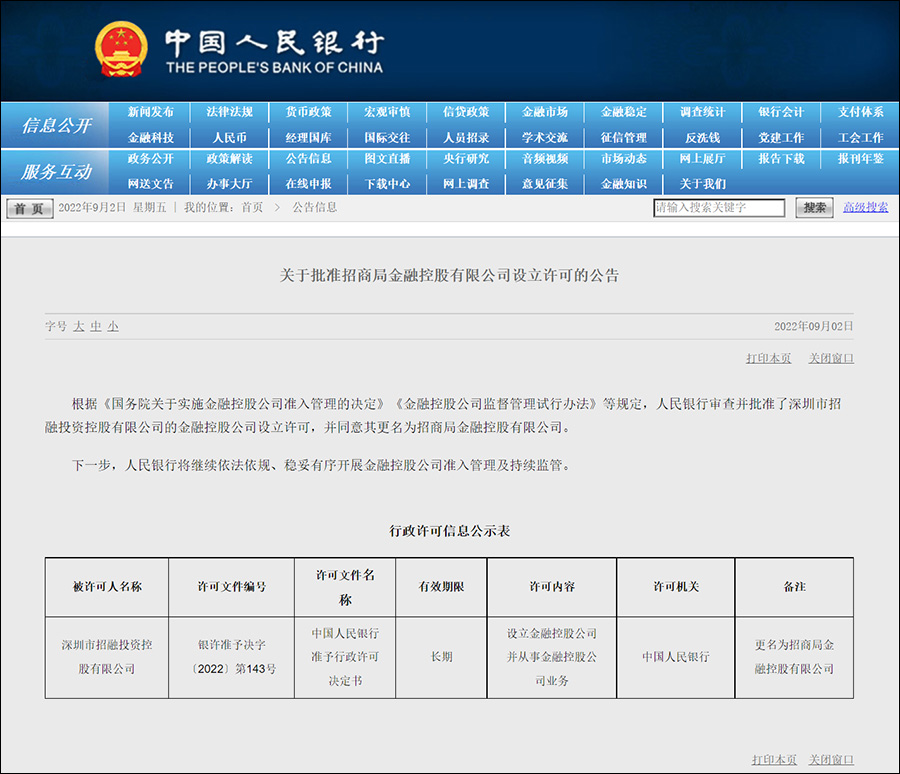Open 央行研究 menu item
Viewport: 900px width, 774px height.
[466, 158]
